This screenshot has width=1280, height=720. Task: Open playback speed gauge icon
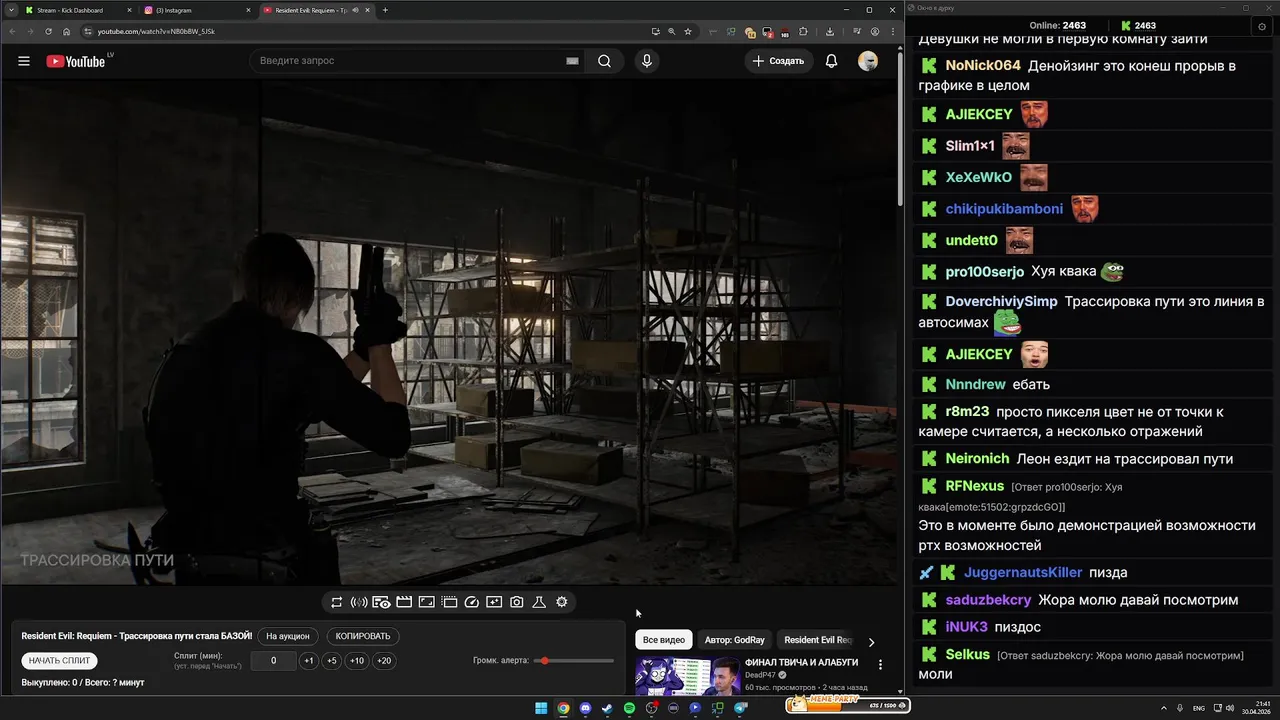(471, 602)
